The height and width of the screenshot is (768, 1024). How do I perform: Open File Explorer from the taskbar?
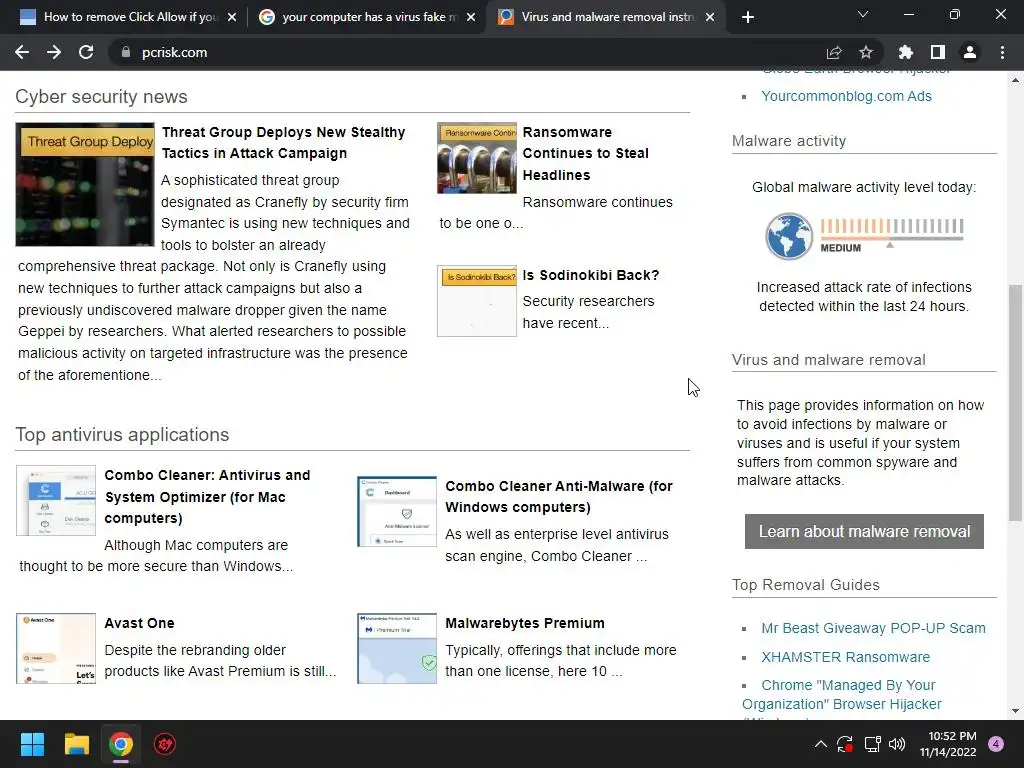pos(76,744)
